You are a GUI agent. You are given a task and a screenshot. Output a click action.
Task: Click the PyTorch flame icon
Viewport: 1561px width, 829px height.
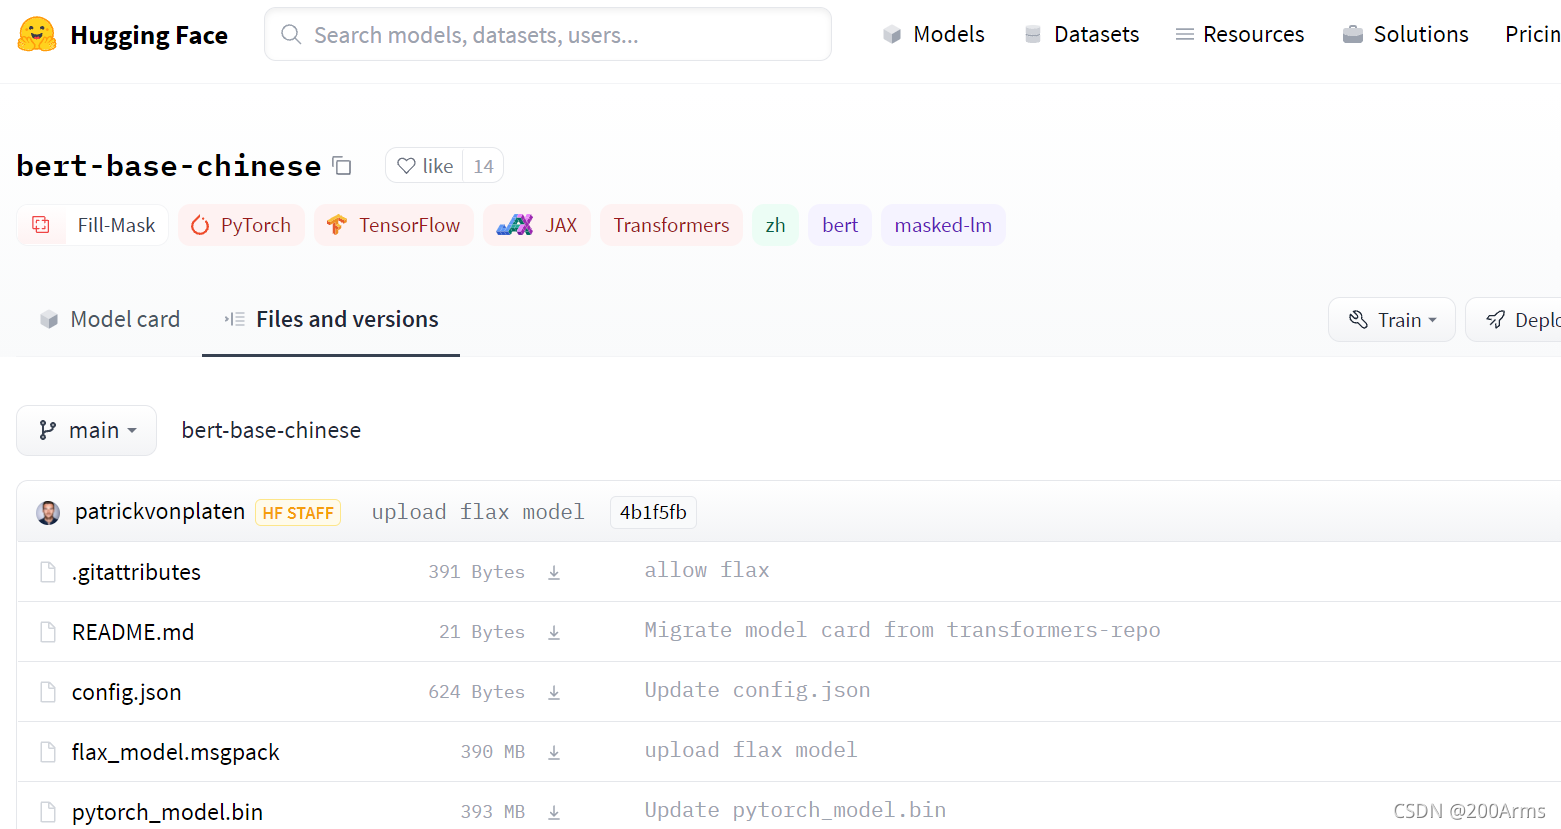coord(200,225)
